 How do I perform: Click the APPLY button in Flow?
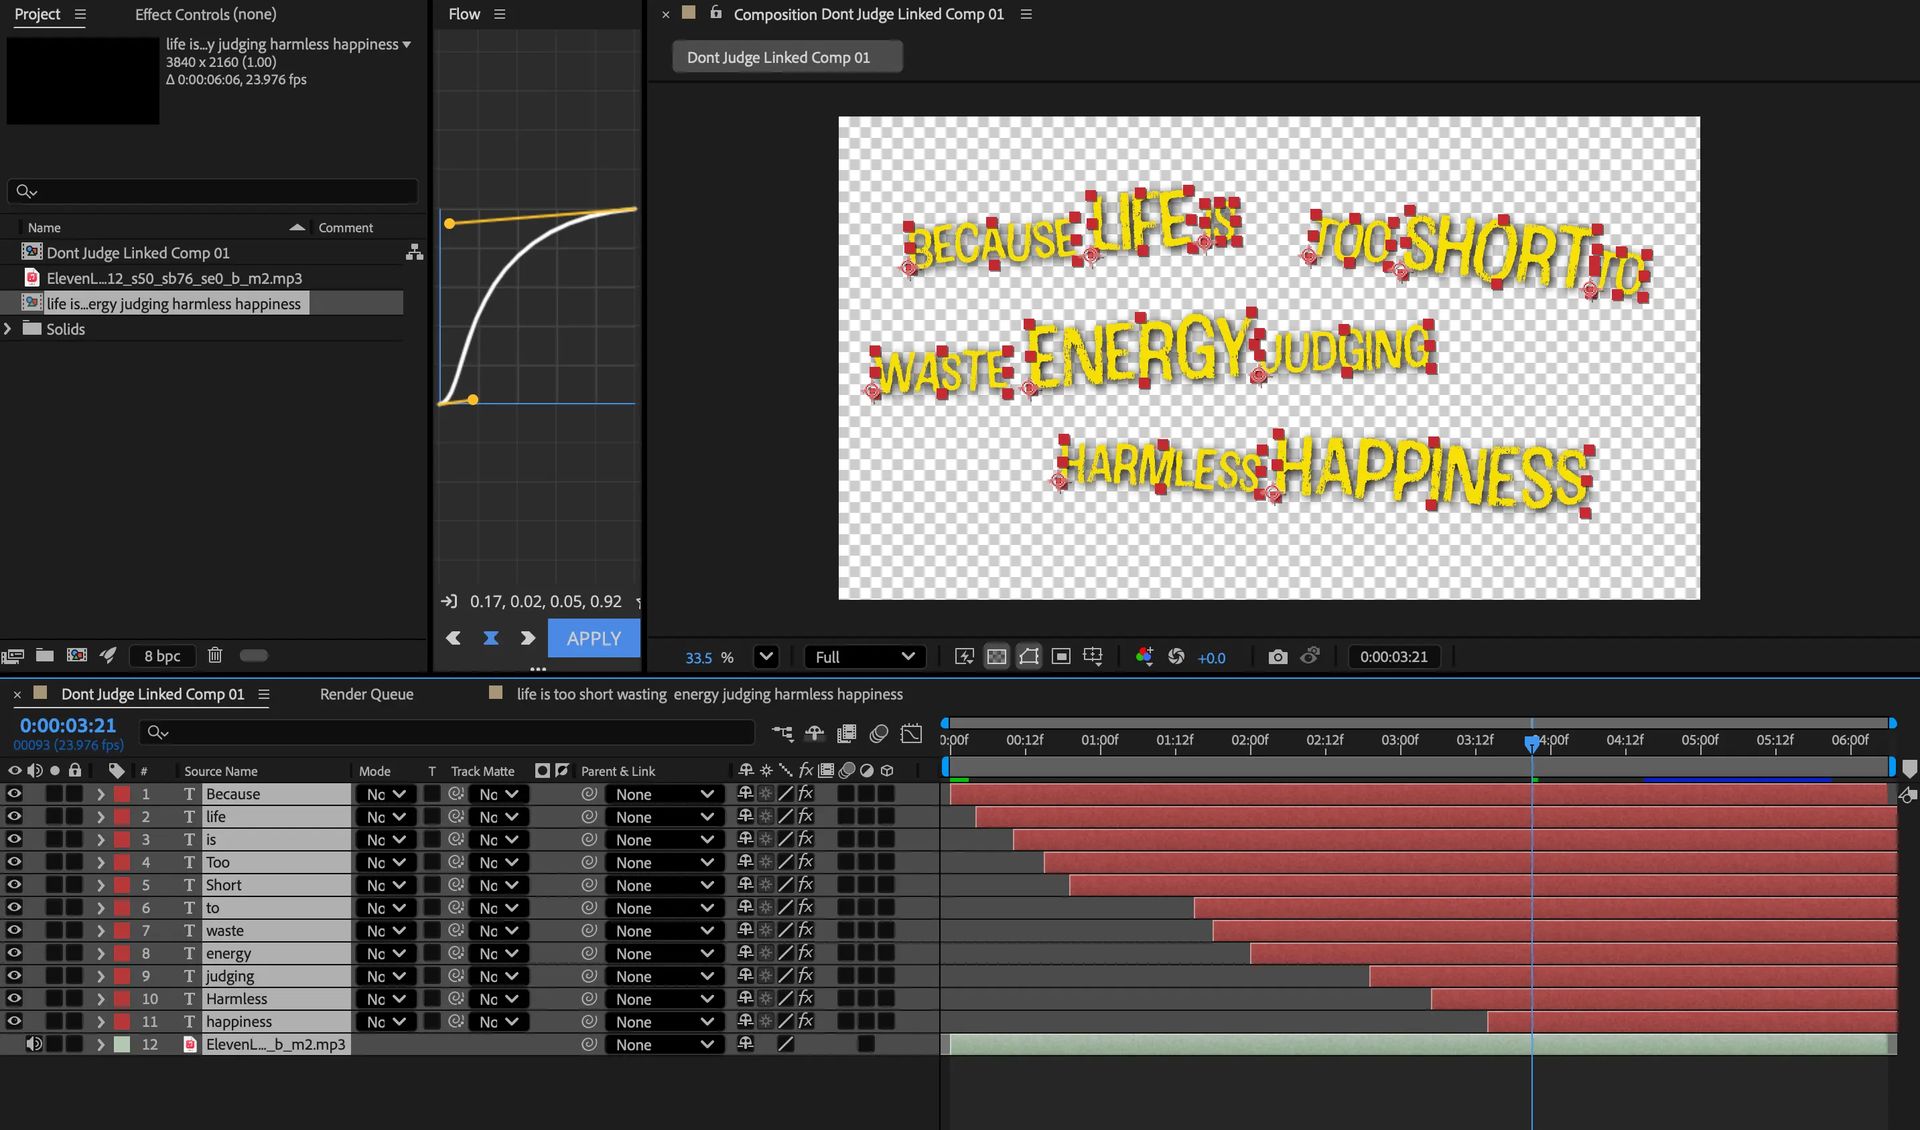(x=593, y=638)
